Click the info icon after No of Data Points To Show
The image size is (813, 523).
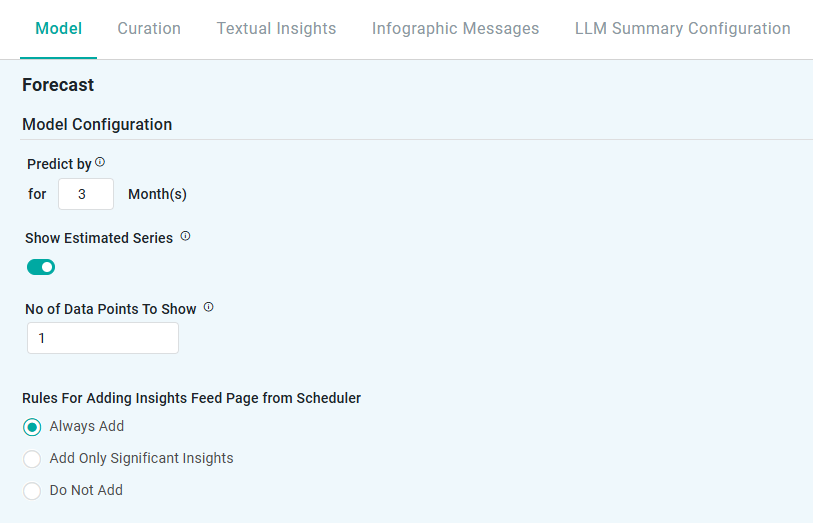[209, 307]
